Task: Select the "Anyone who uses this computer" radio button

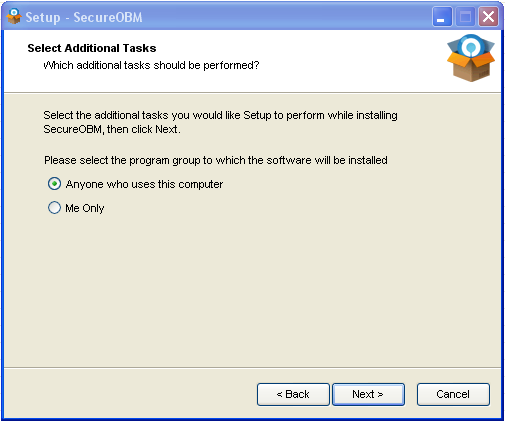Action: click(x=54, y=184)
